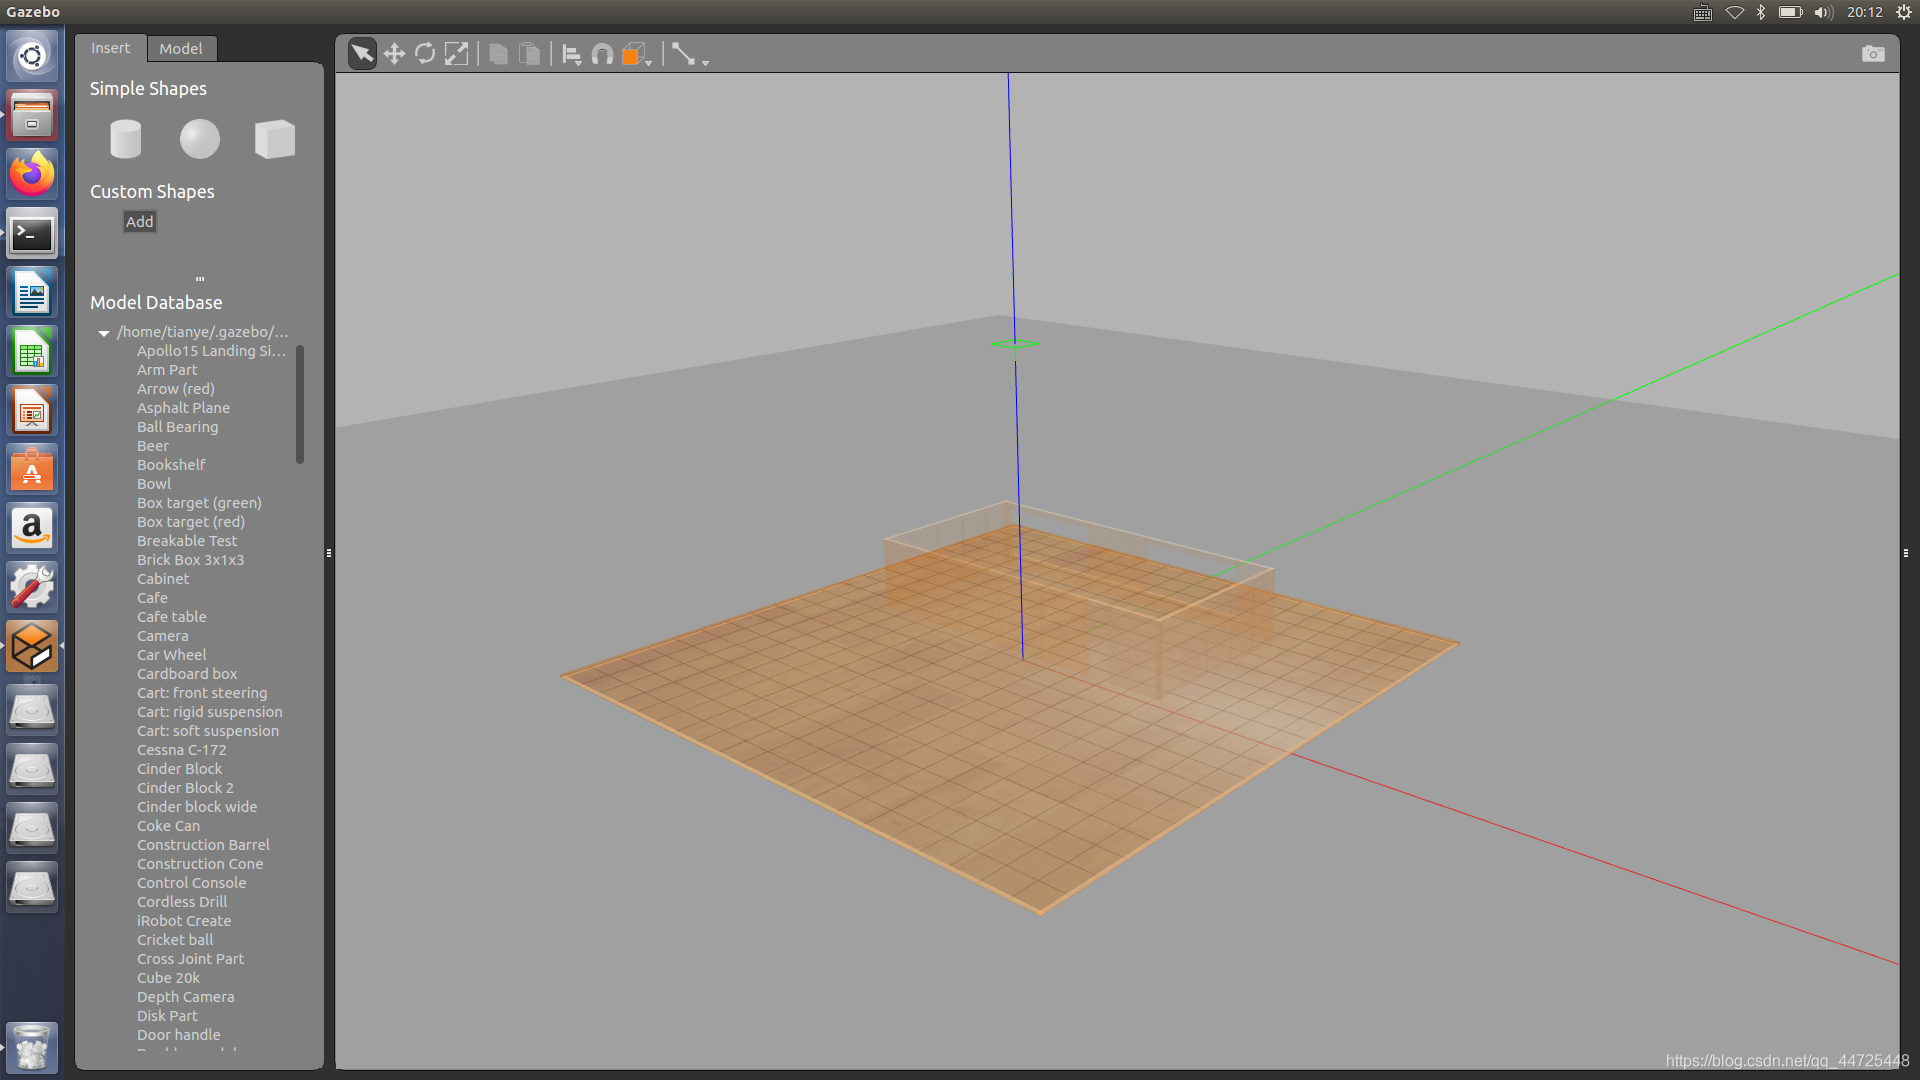Select the sphere simple shape

point(198,137)
